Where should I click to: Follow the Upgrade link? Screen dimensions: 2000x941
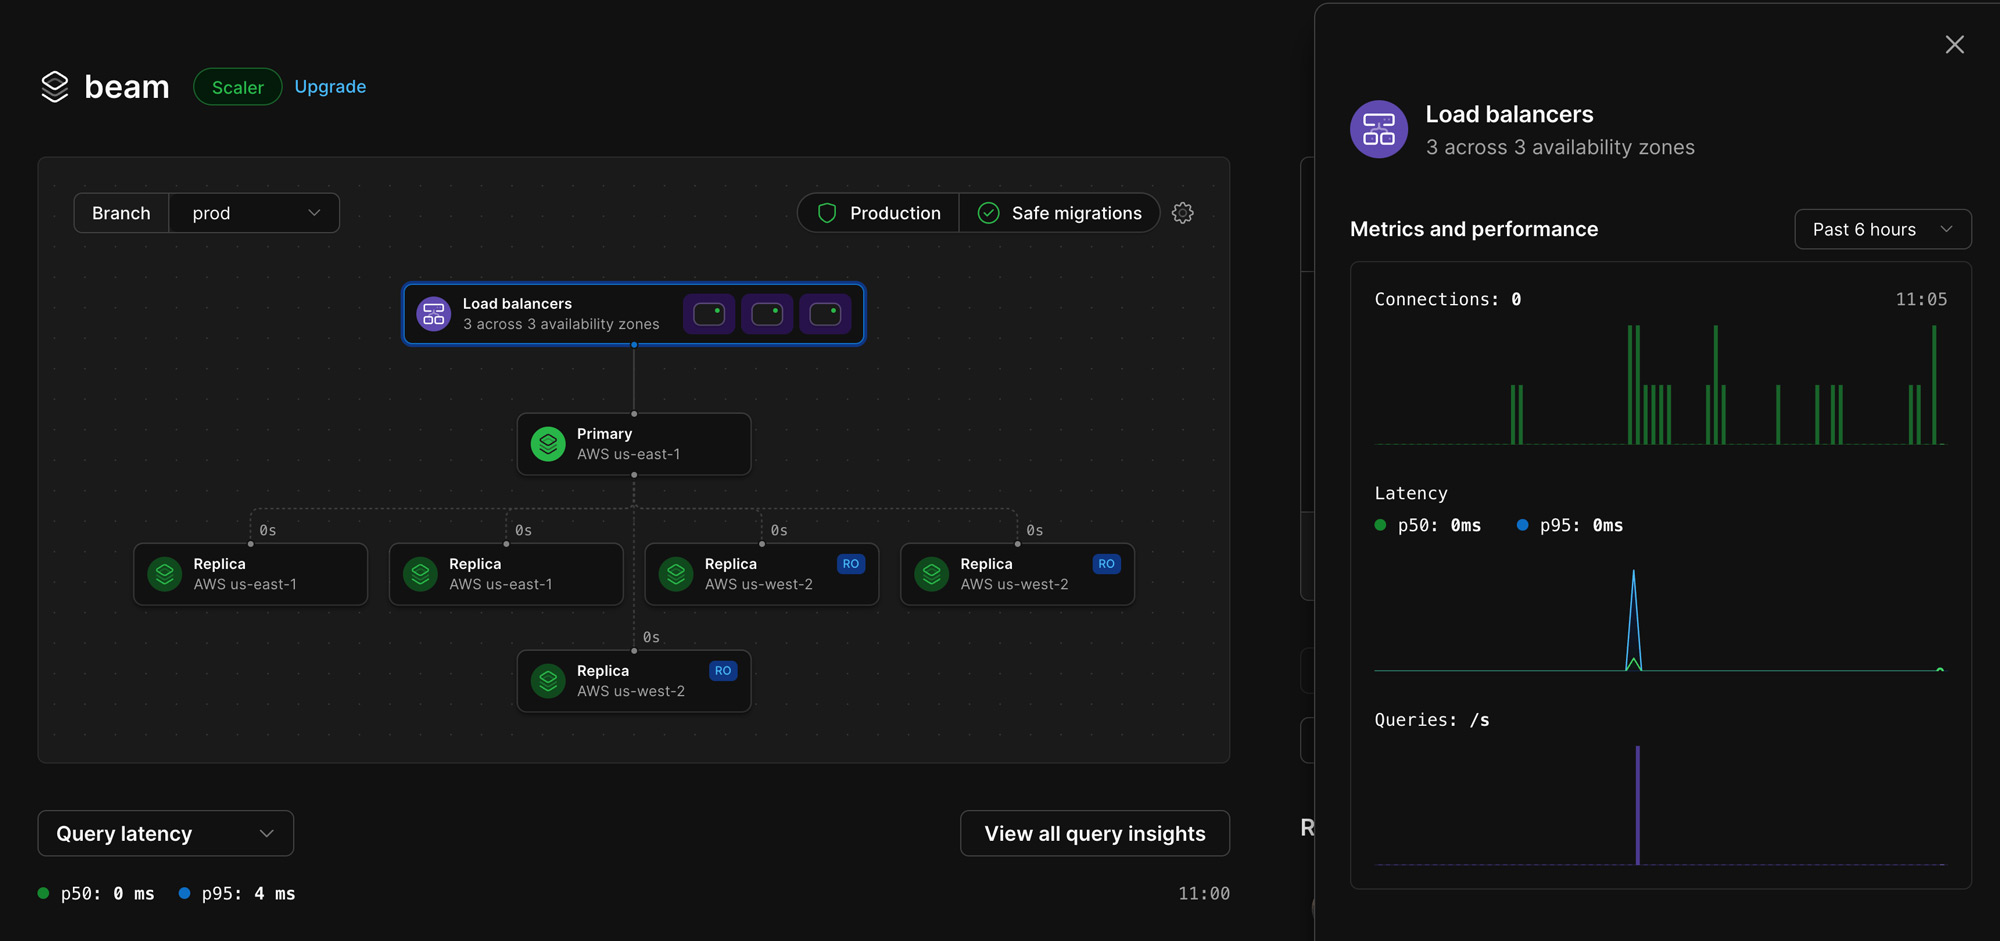coord(330,87)
